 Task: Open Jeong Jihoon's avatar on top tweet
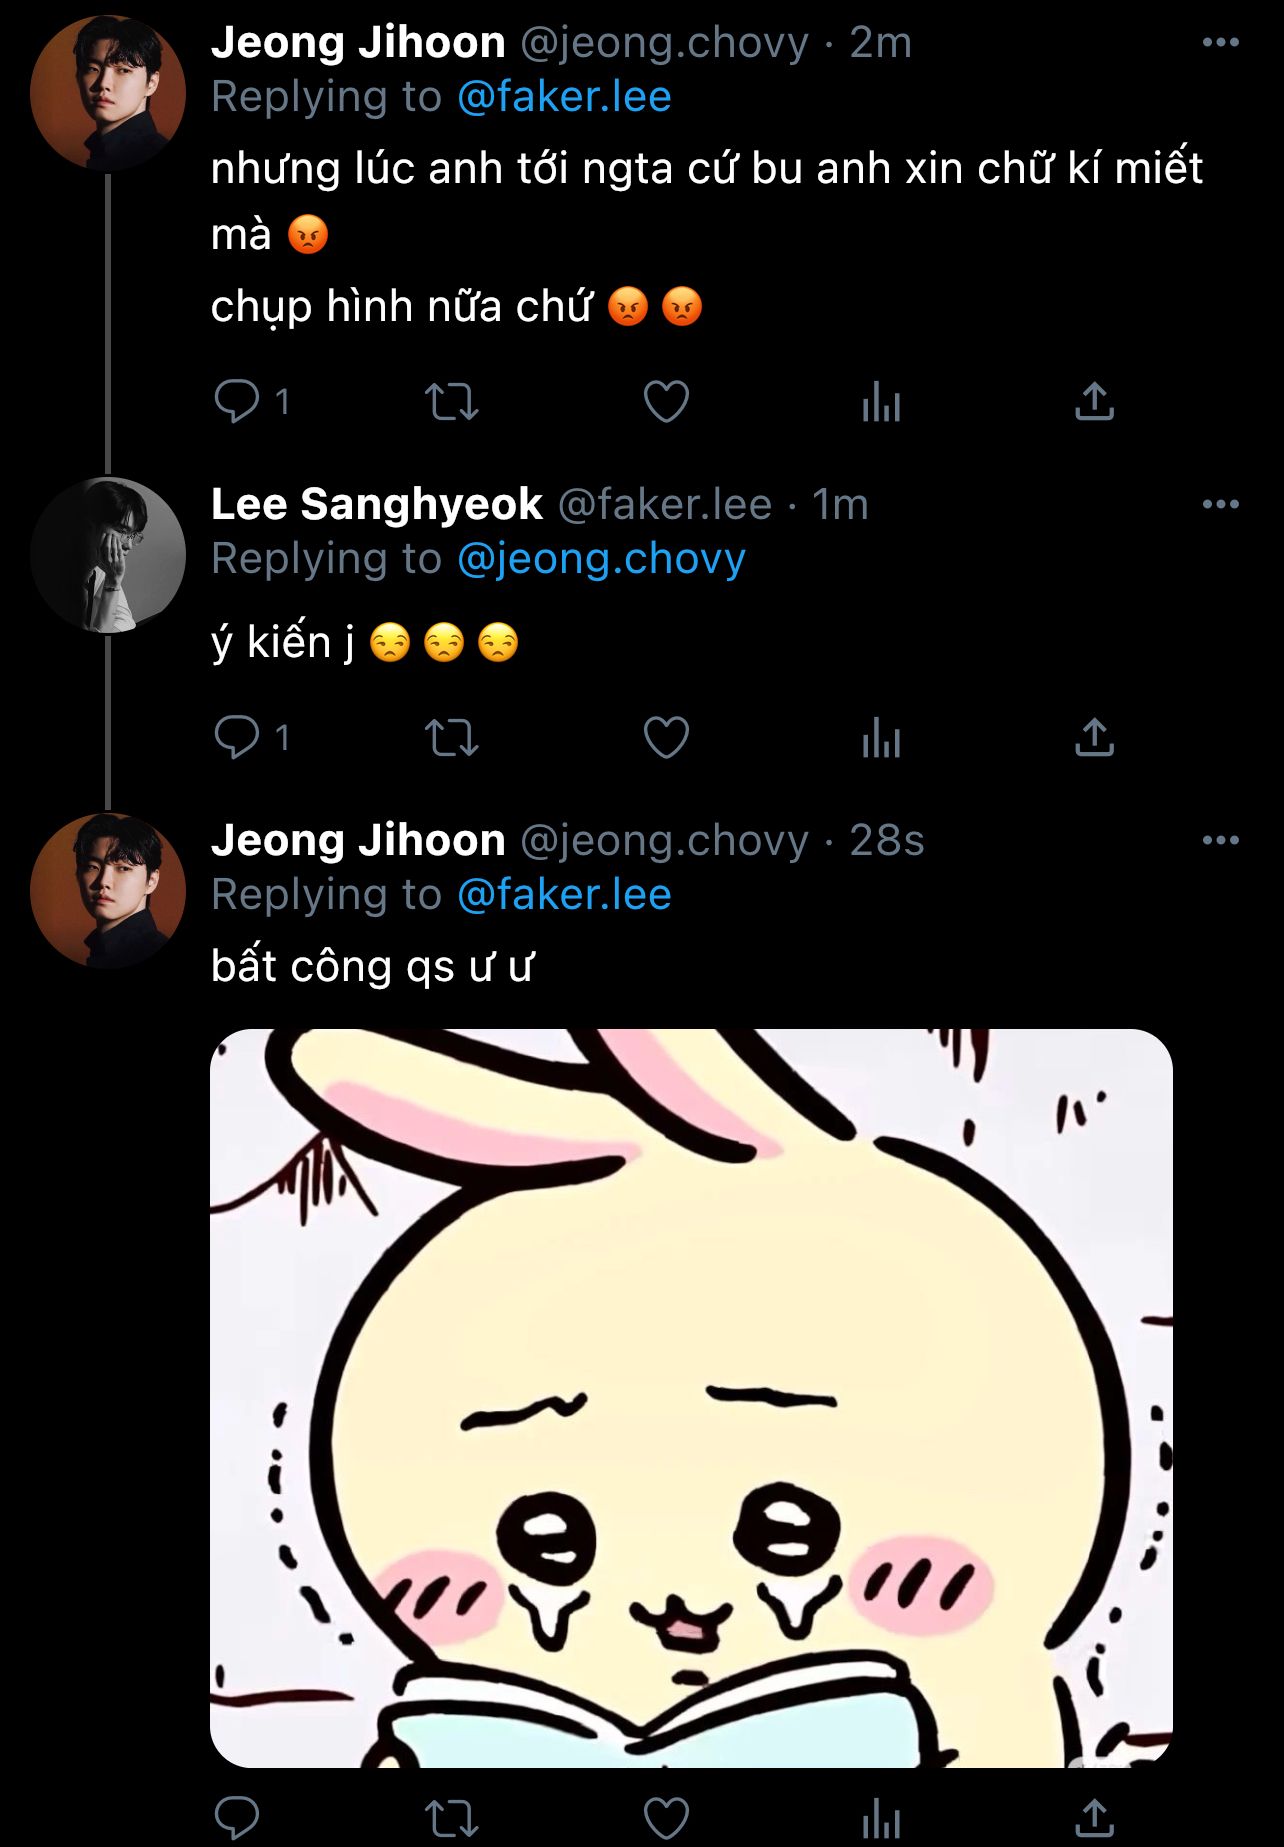pyautogui.click(x=108, y=93)
